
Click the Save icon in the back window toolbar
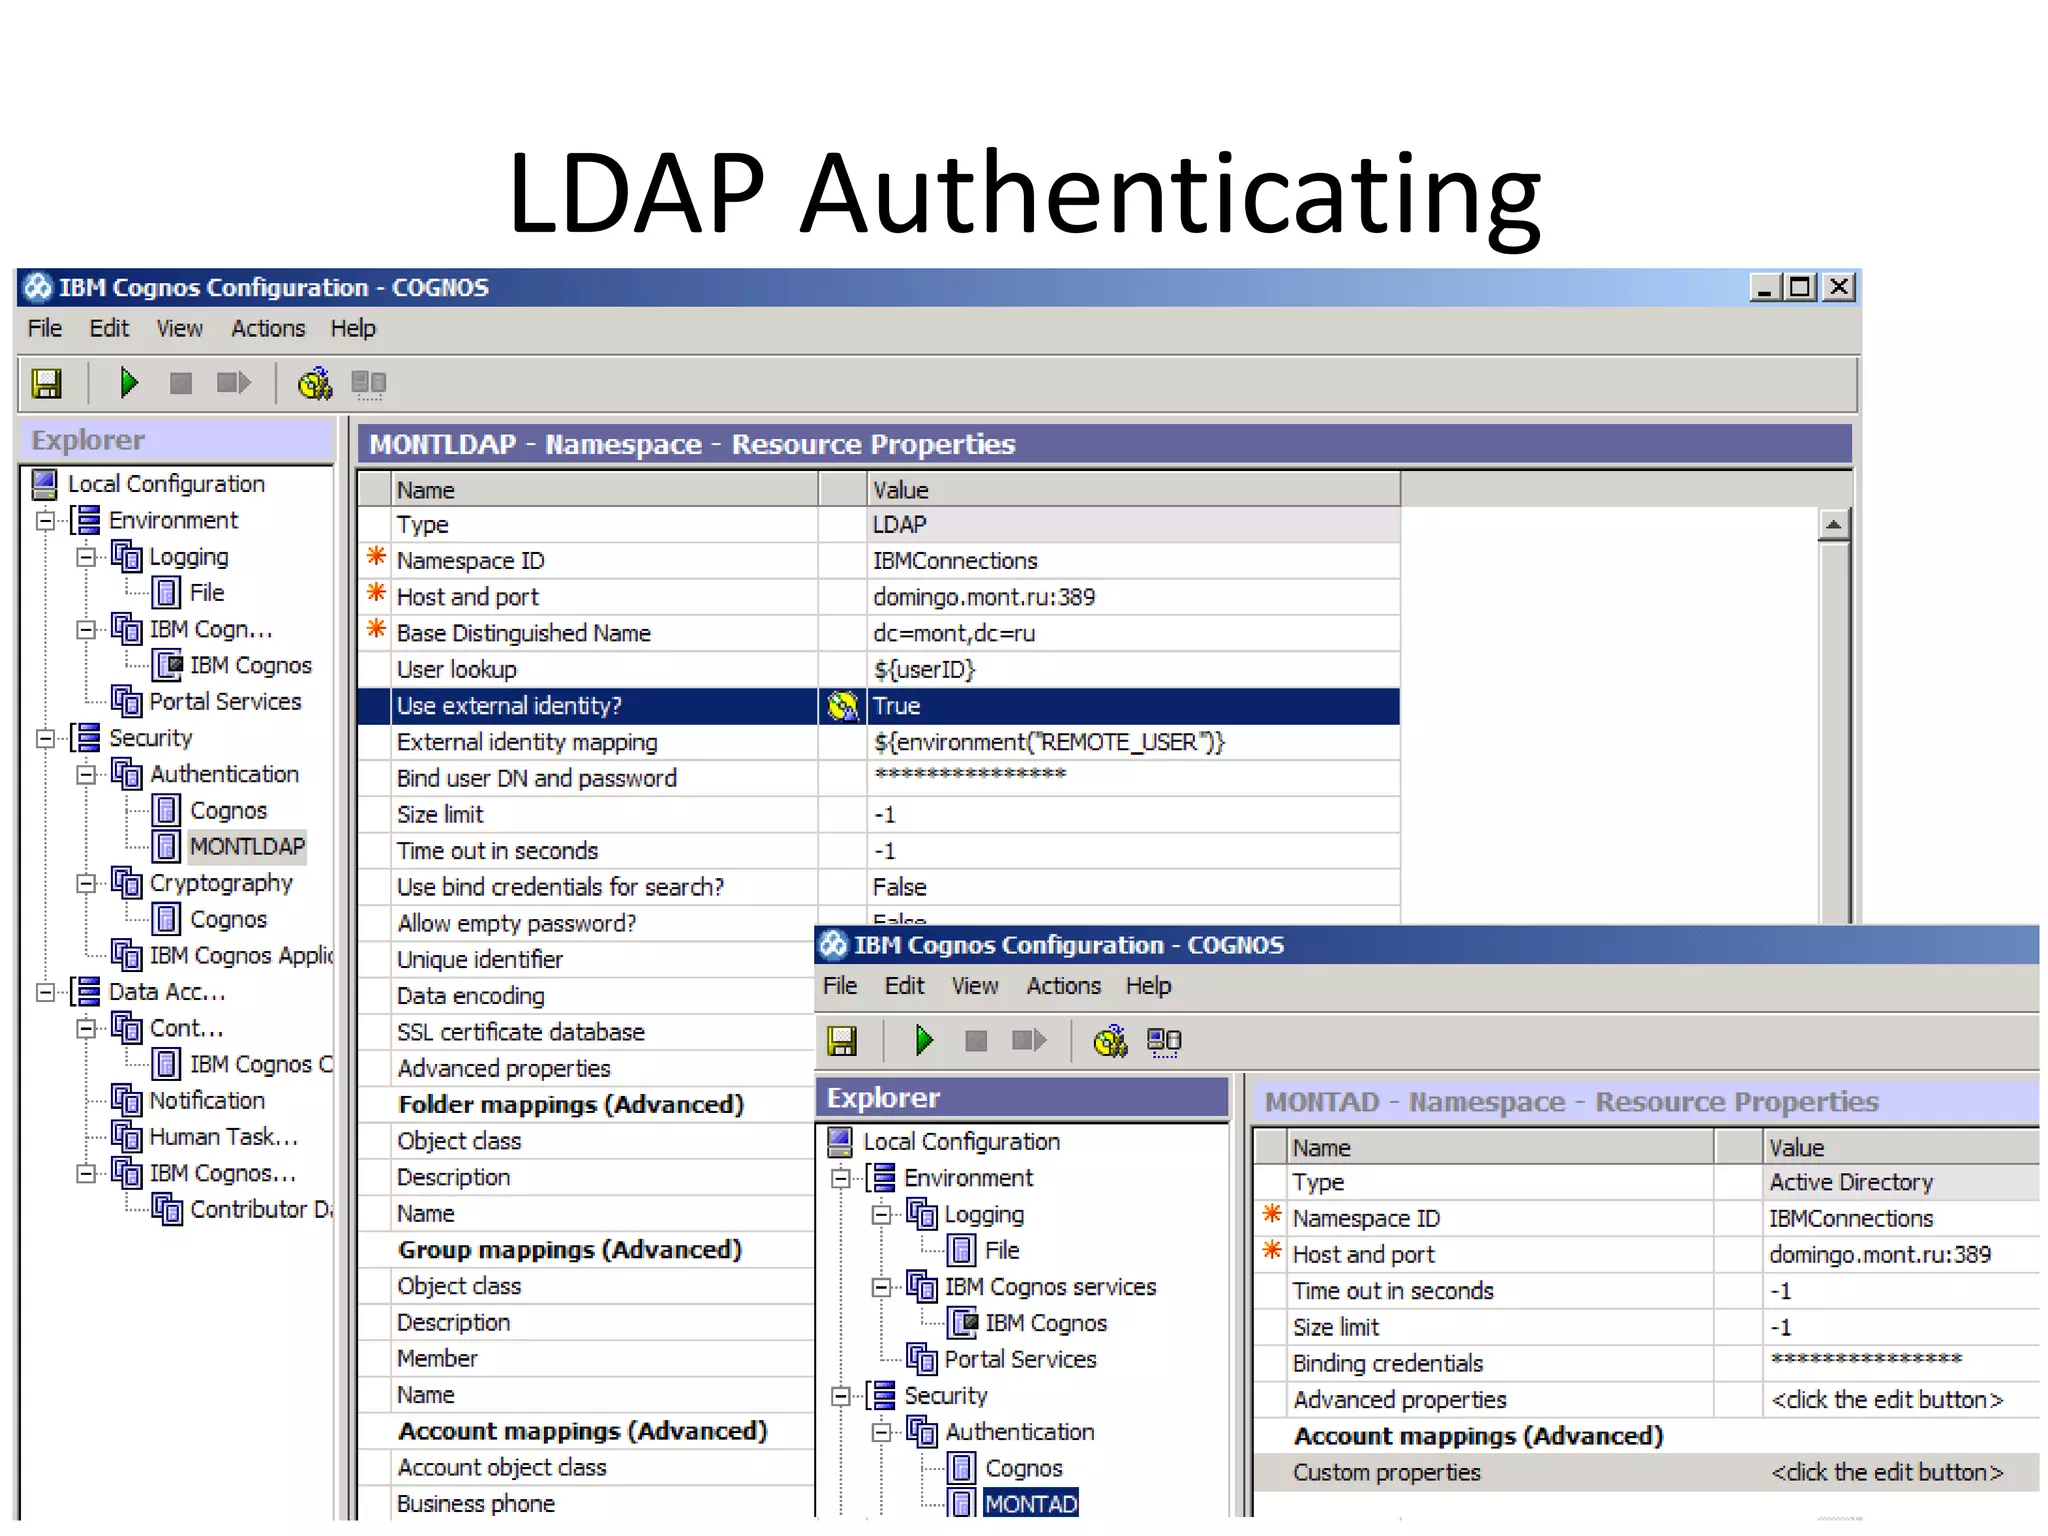pos(46,383)
